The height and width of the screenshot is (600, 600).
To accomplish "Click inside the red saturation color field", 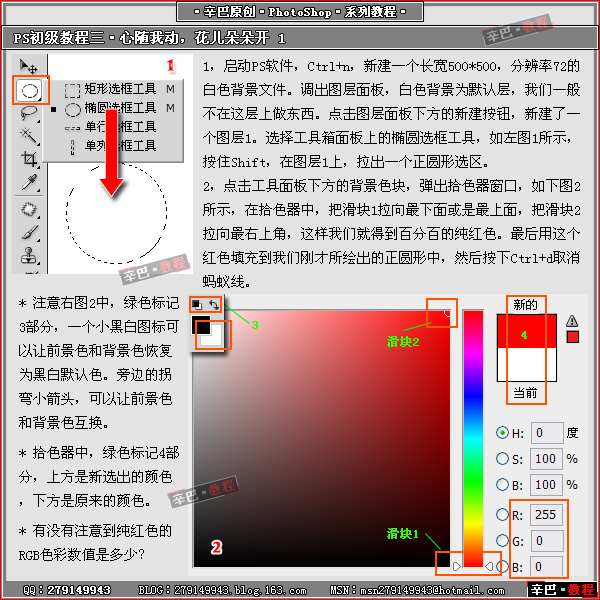I will pyautogui.click(x=322, y=439).
